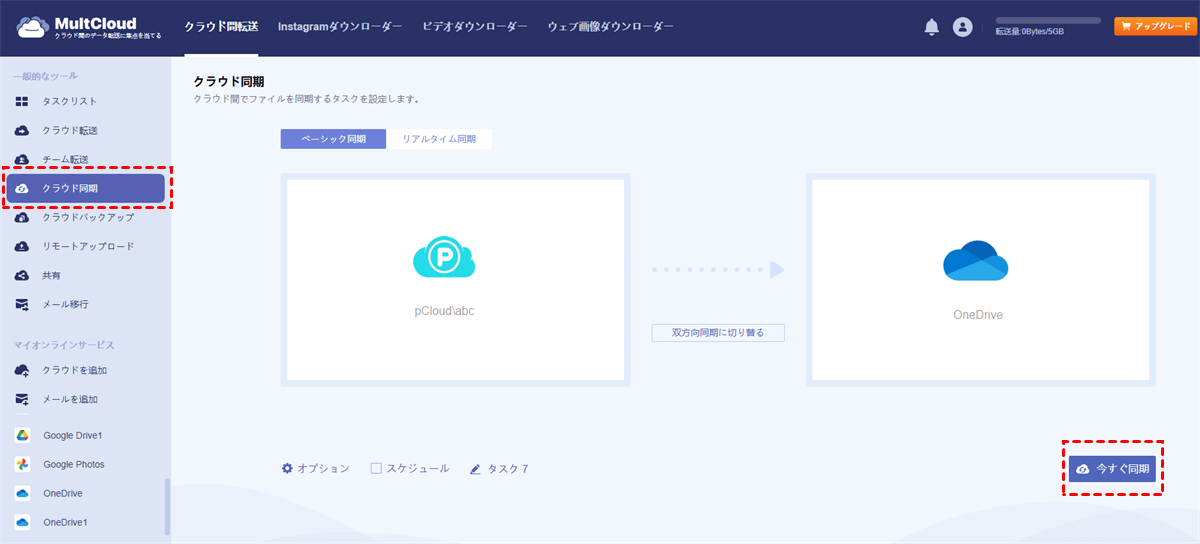Click the タスクリスト grid icon

coord(22,102)
